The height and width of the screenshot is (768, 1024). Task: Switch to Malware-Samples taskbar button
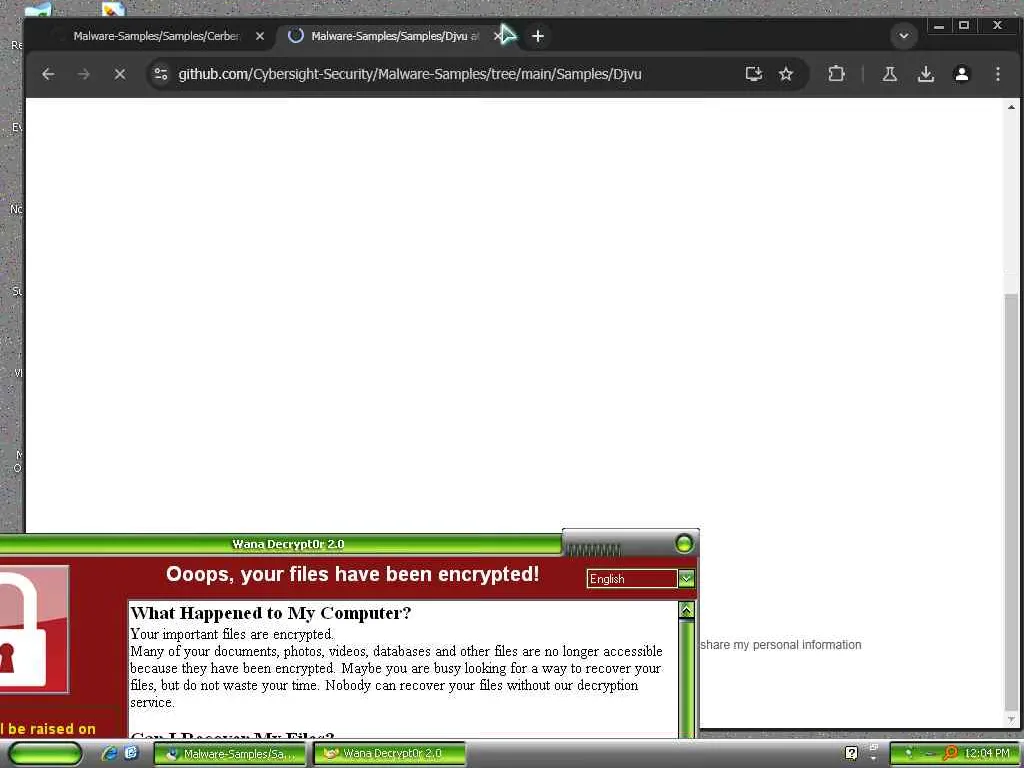click(229, 754)
